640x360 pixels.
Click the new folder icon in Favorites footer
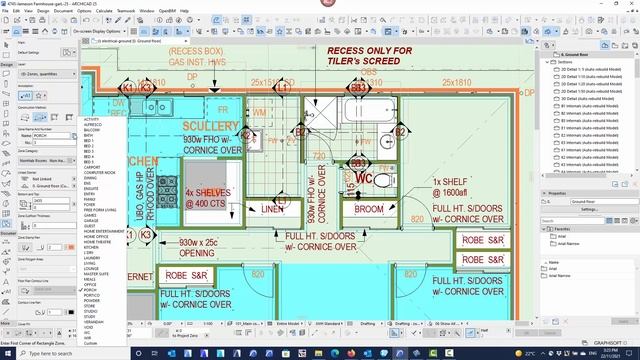(x=556, y=322)
